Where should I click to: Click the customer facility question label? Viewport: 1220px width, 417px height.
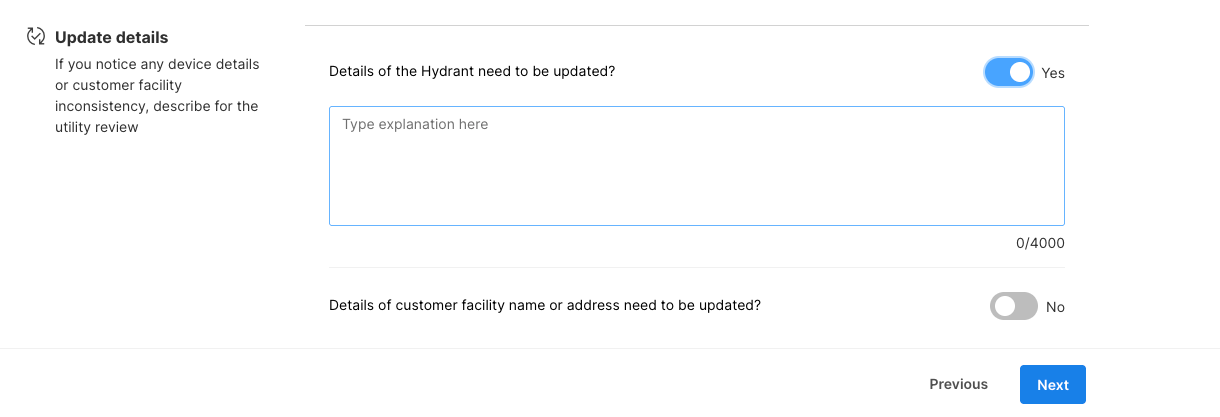pos(545,305)
